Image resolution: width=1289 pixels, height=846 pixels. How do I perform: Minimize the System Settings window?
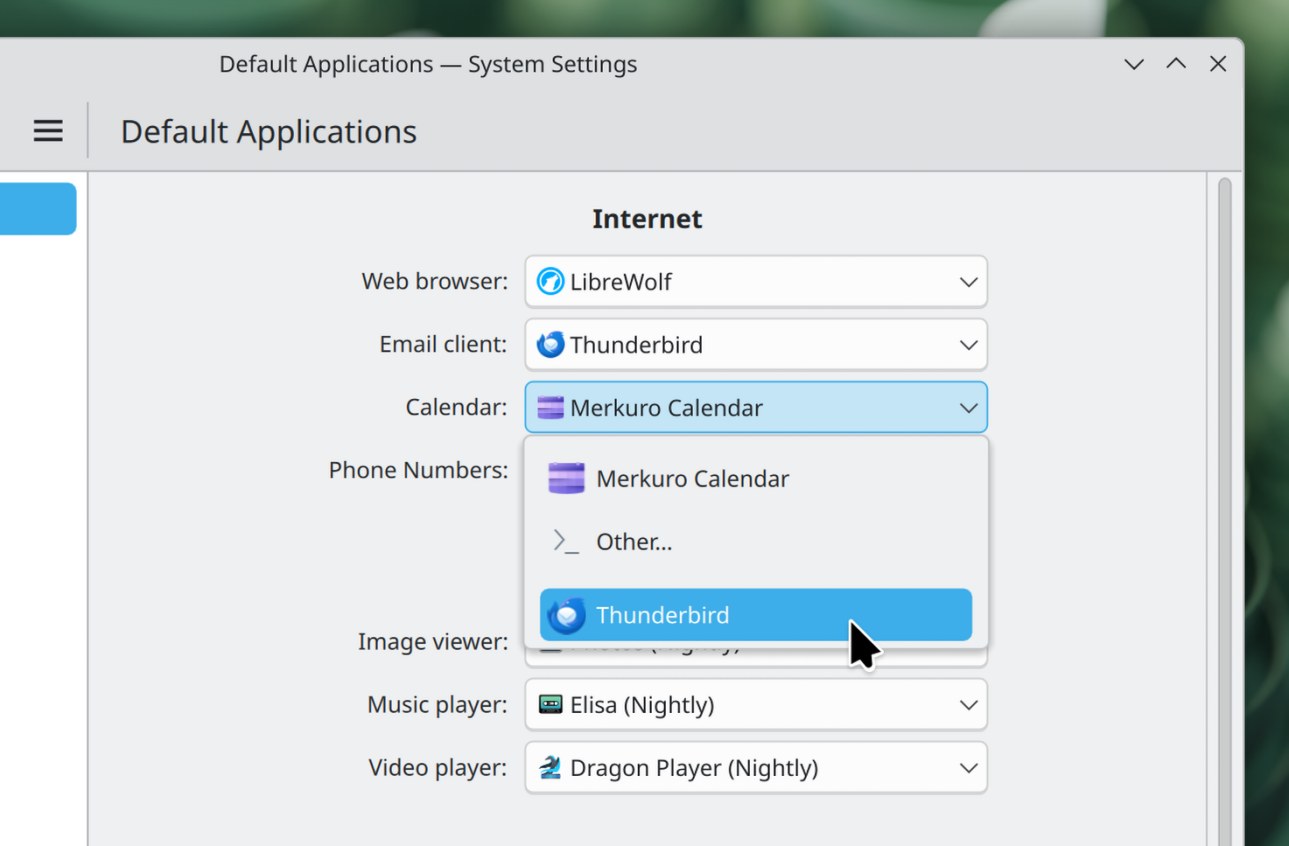(x=1134, y=65)
